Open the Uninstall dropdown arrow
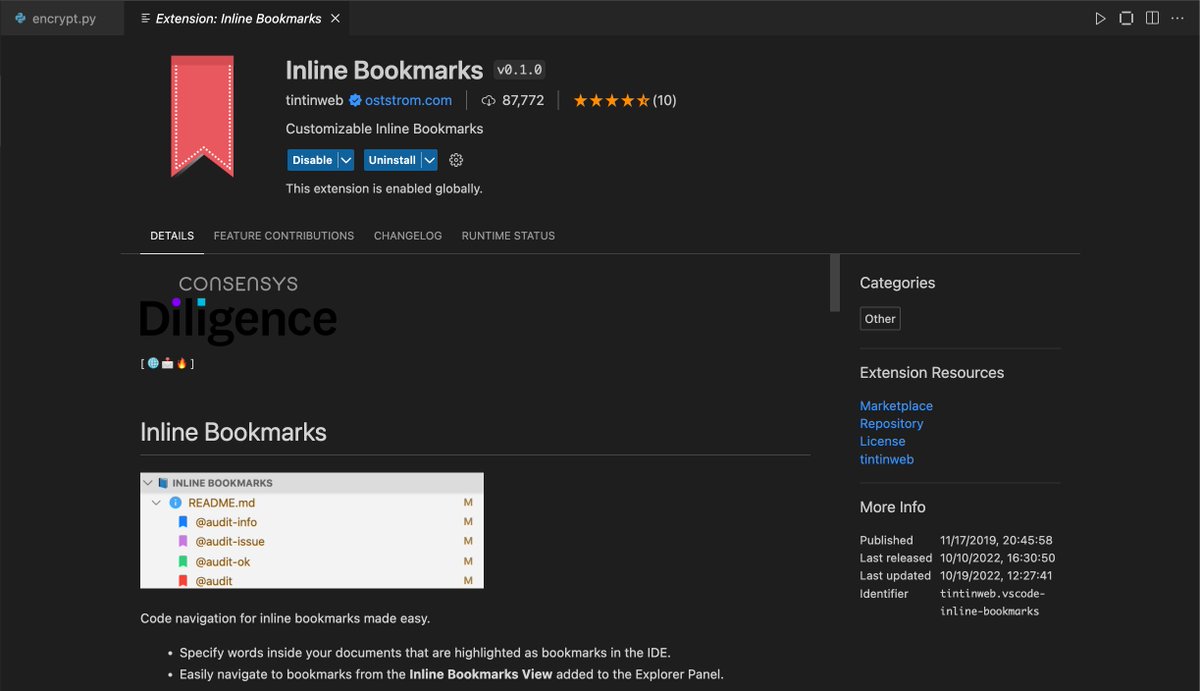Image resolution: width=1200 pixels, height=691 pixels. 429,160
